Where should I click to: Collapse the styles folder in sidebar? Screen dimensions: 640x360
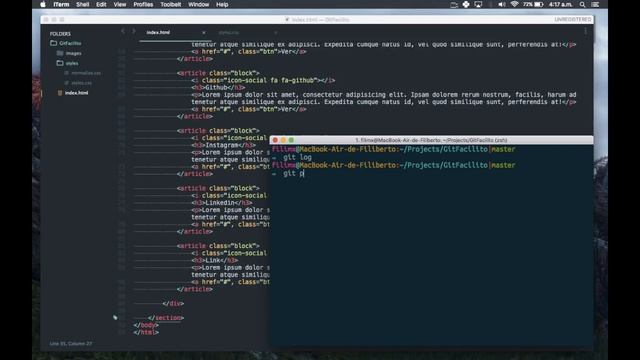tap(67, 63)
